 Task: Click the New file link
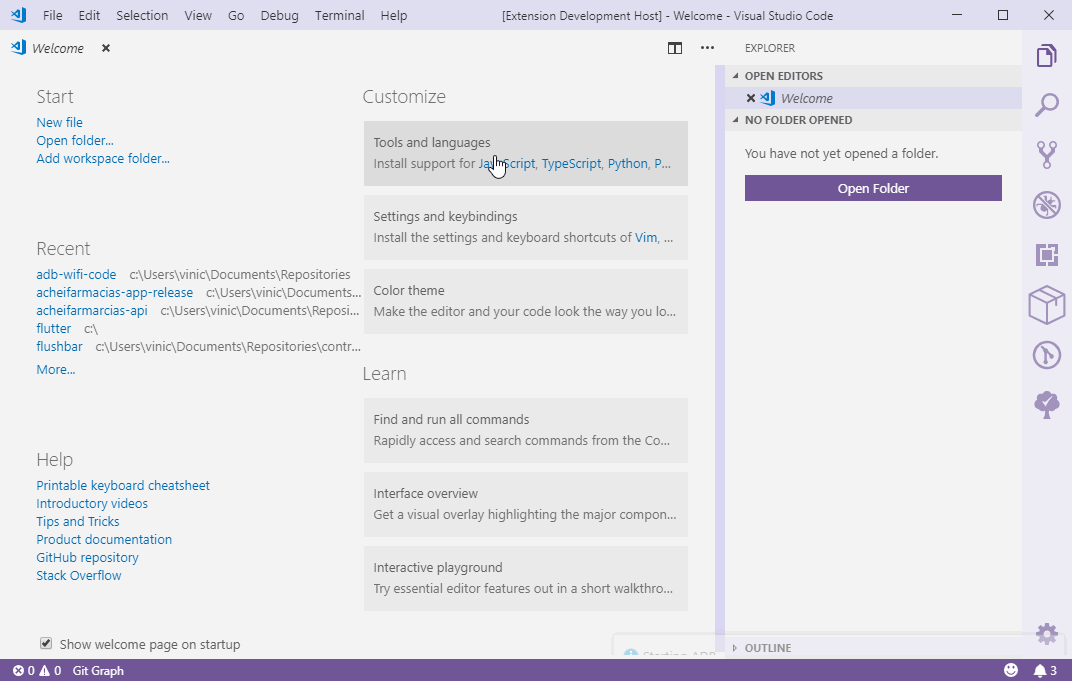[x=59, y=122]
